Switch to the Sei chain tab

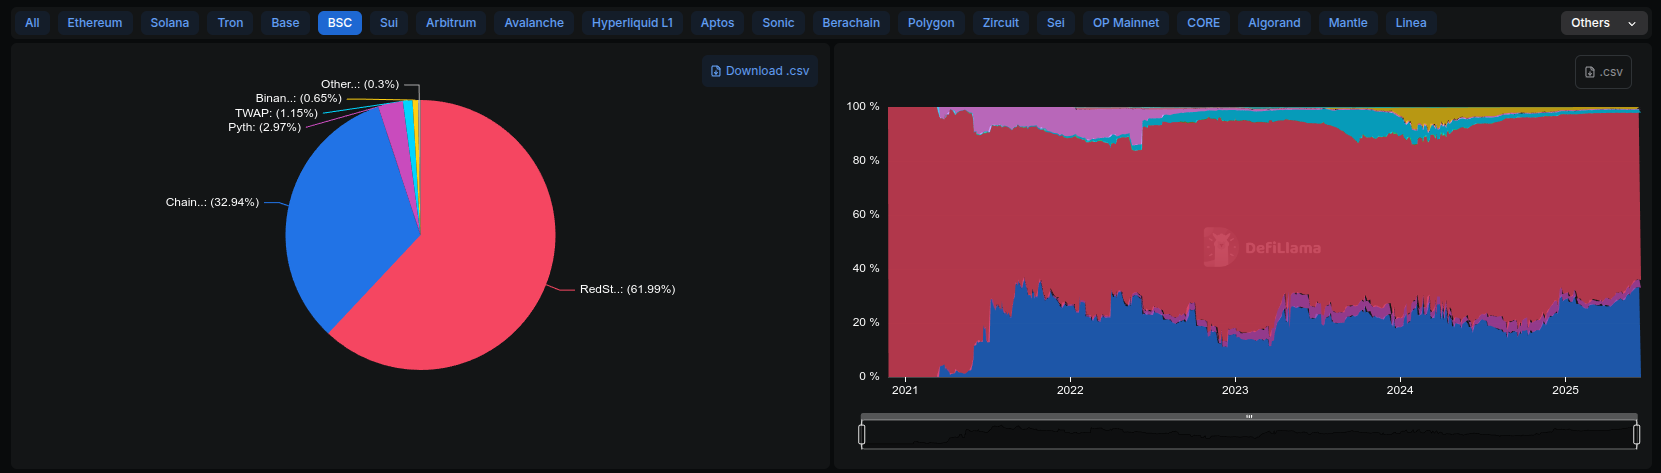click(x=1056, y=23)
